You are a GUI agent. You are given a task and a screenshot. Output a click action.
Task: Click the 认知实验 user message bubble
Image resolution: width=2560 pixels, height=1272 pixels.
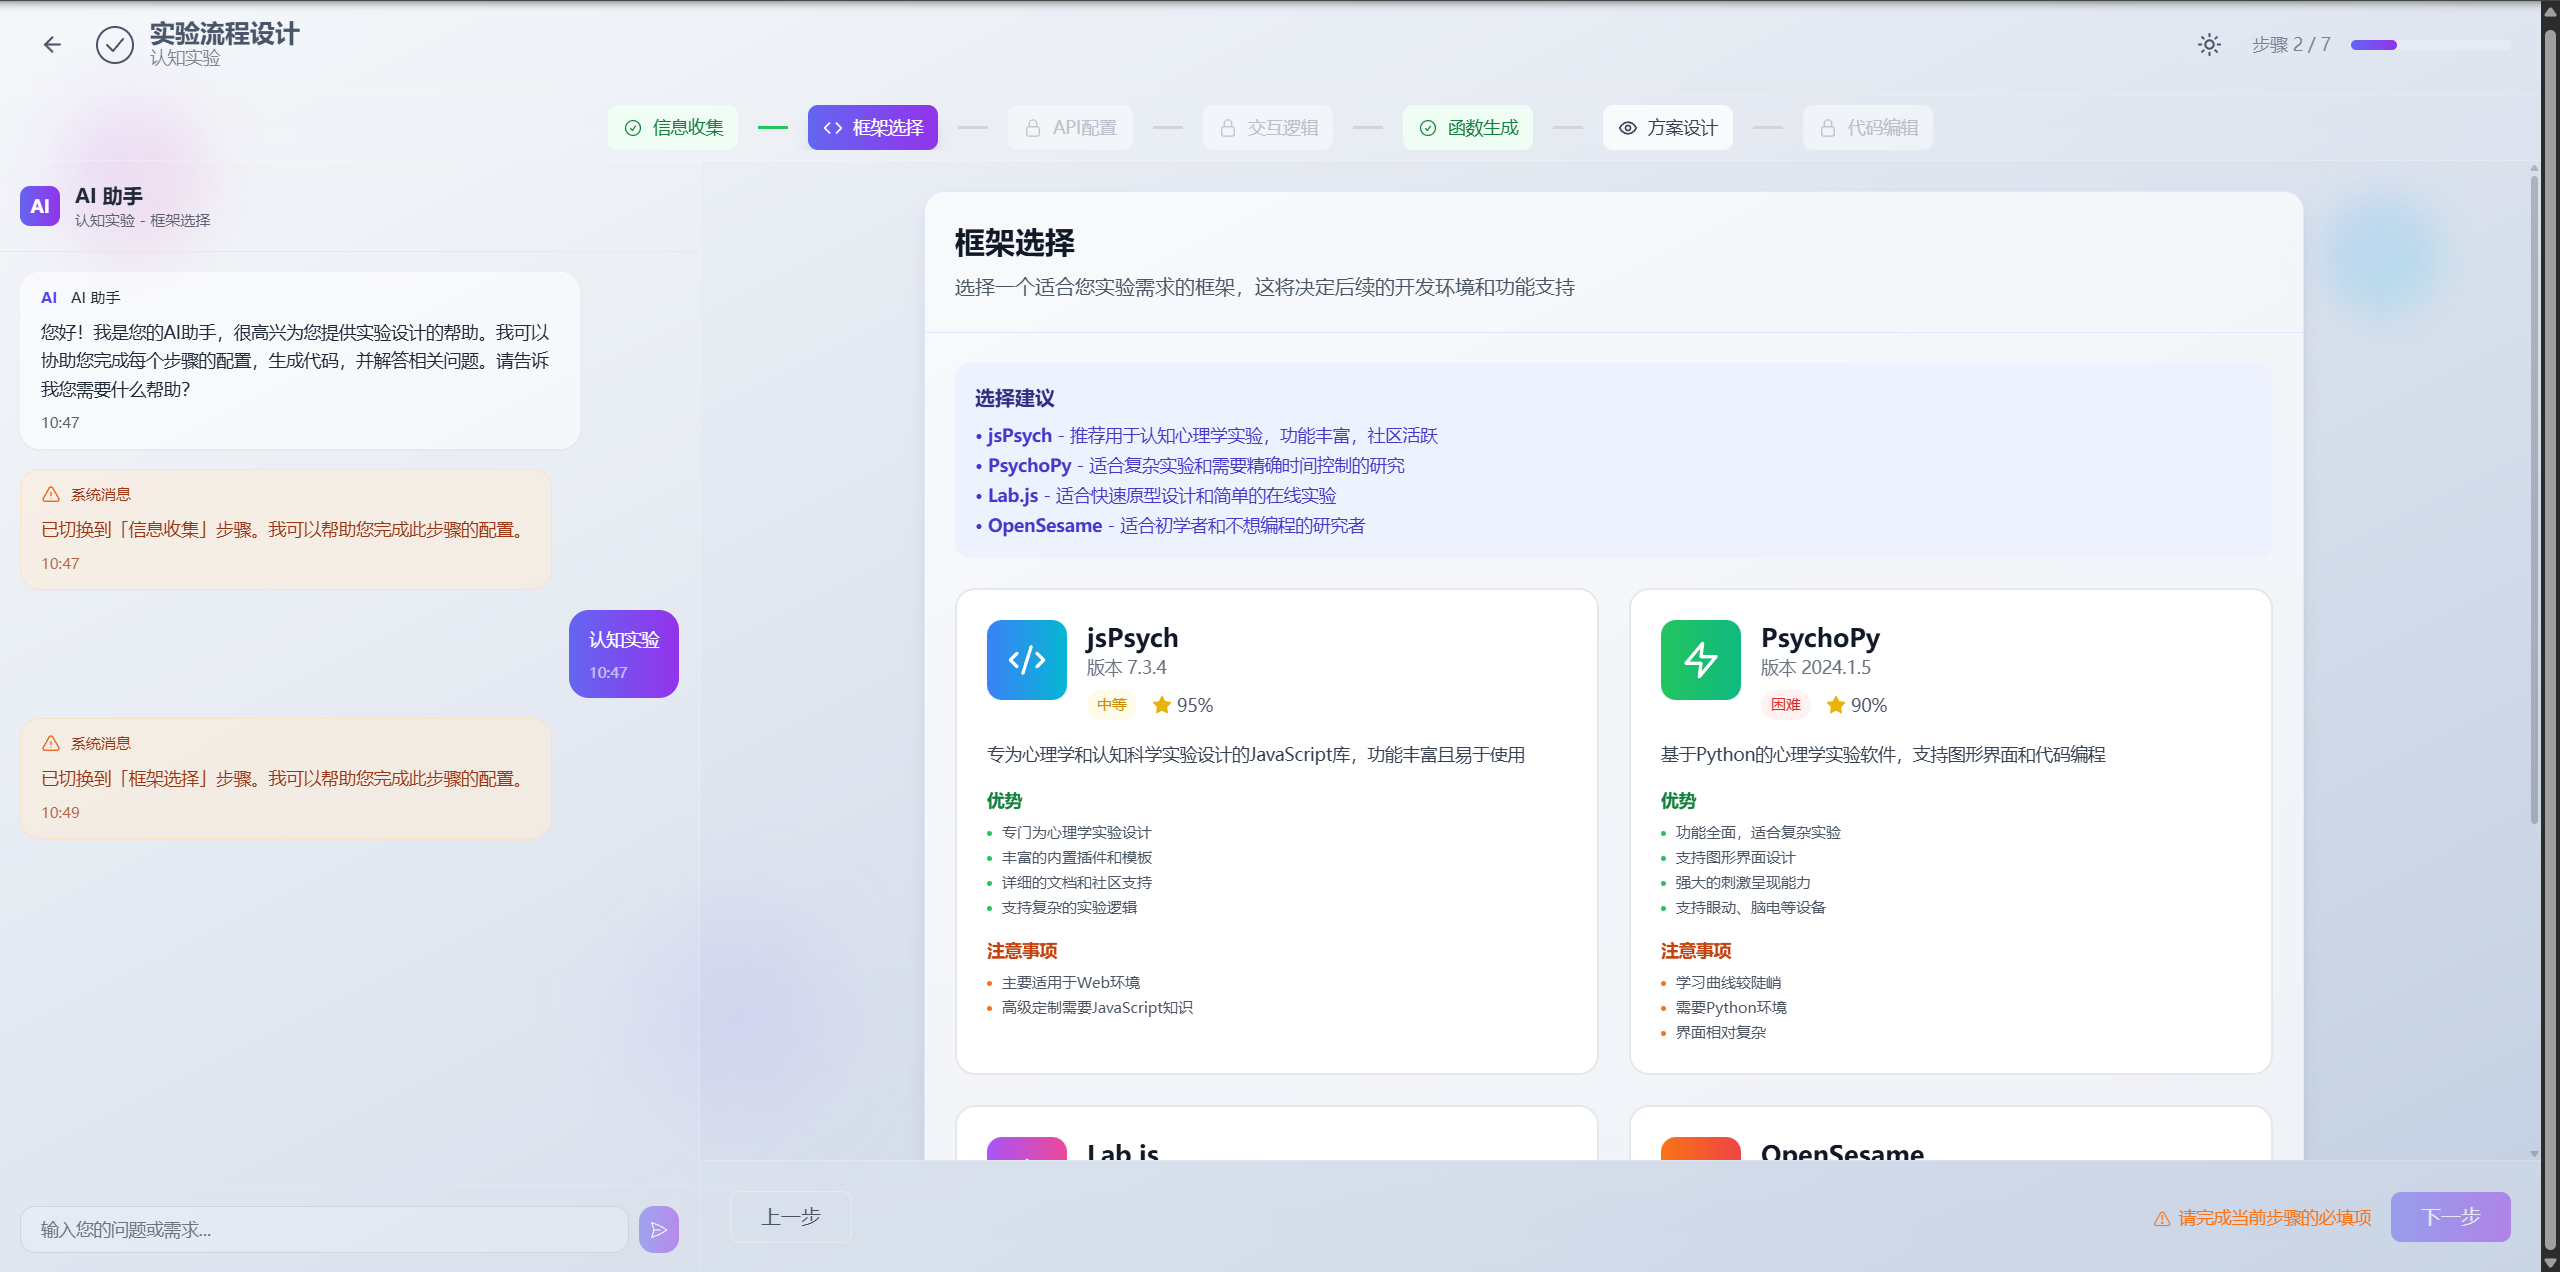624,654
